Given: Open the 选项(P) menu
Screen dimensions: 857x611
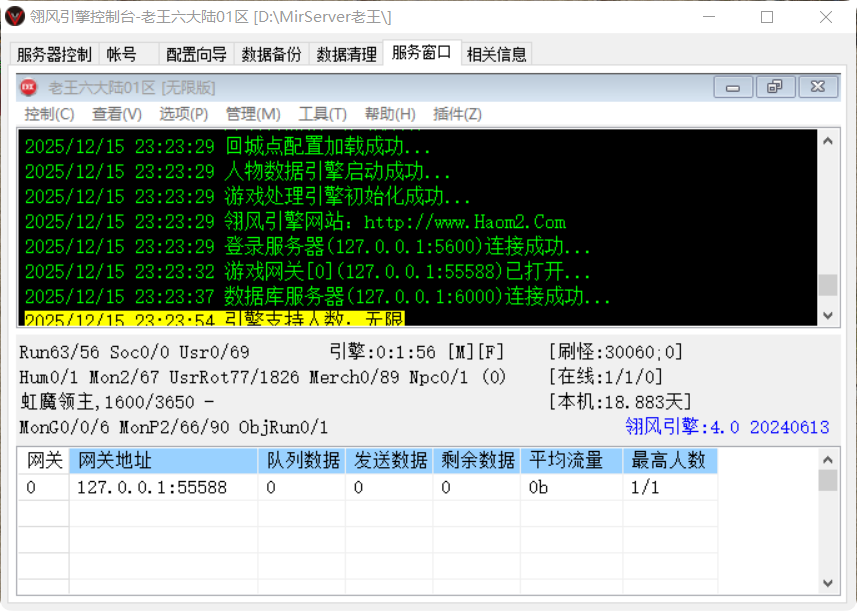Looking at the screenshot, I should (182, 113).
